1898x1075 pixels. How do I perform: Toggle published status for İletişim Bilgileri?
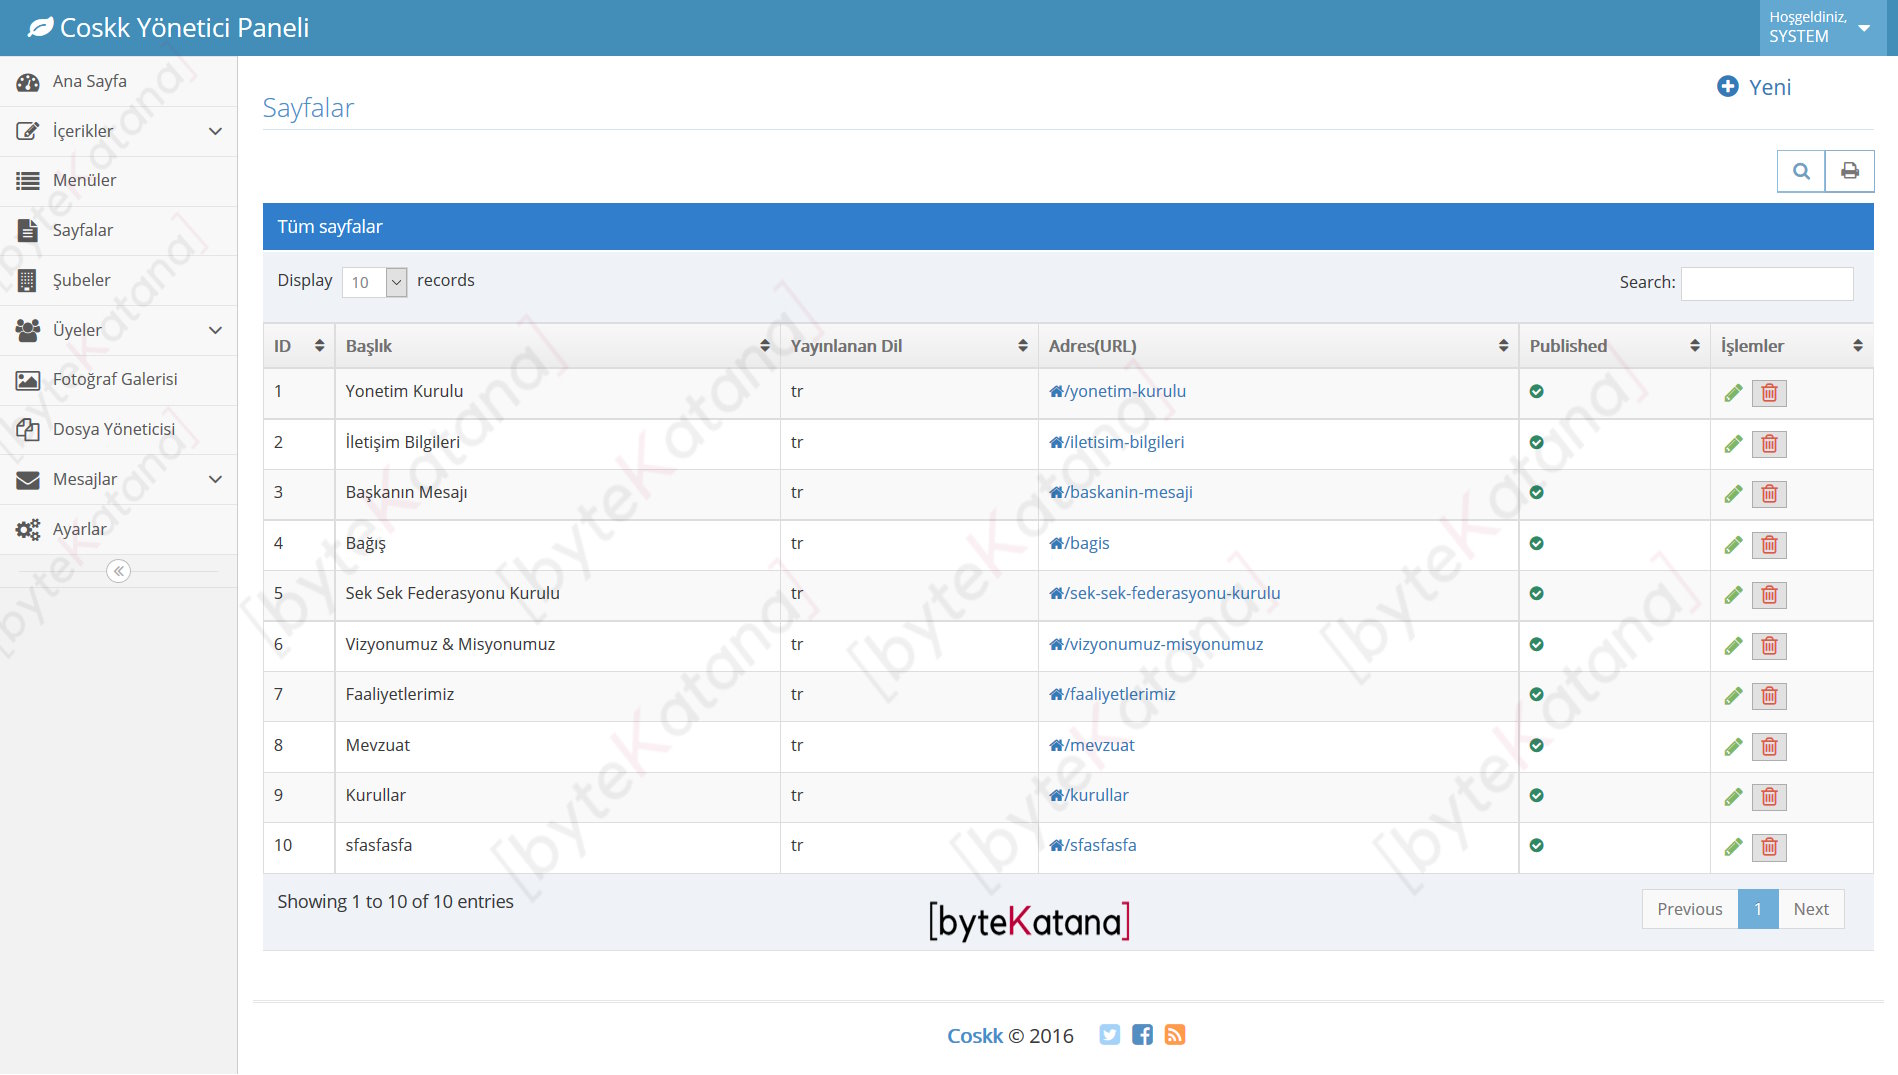point(1536,442)
